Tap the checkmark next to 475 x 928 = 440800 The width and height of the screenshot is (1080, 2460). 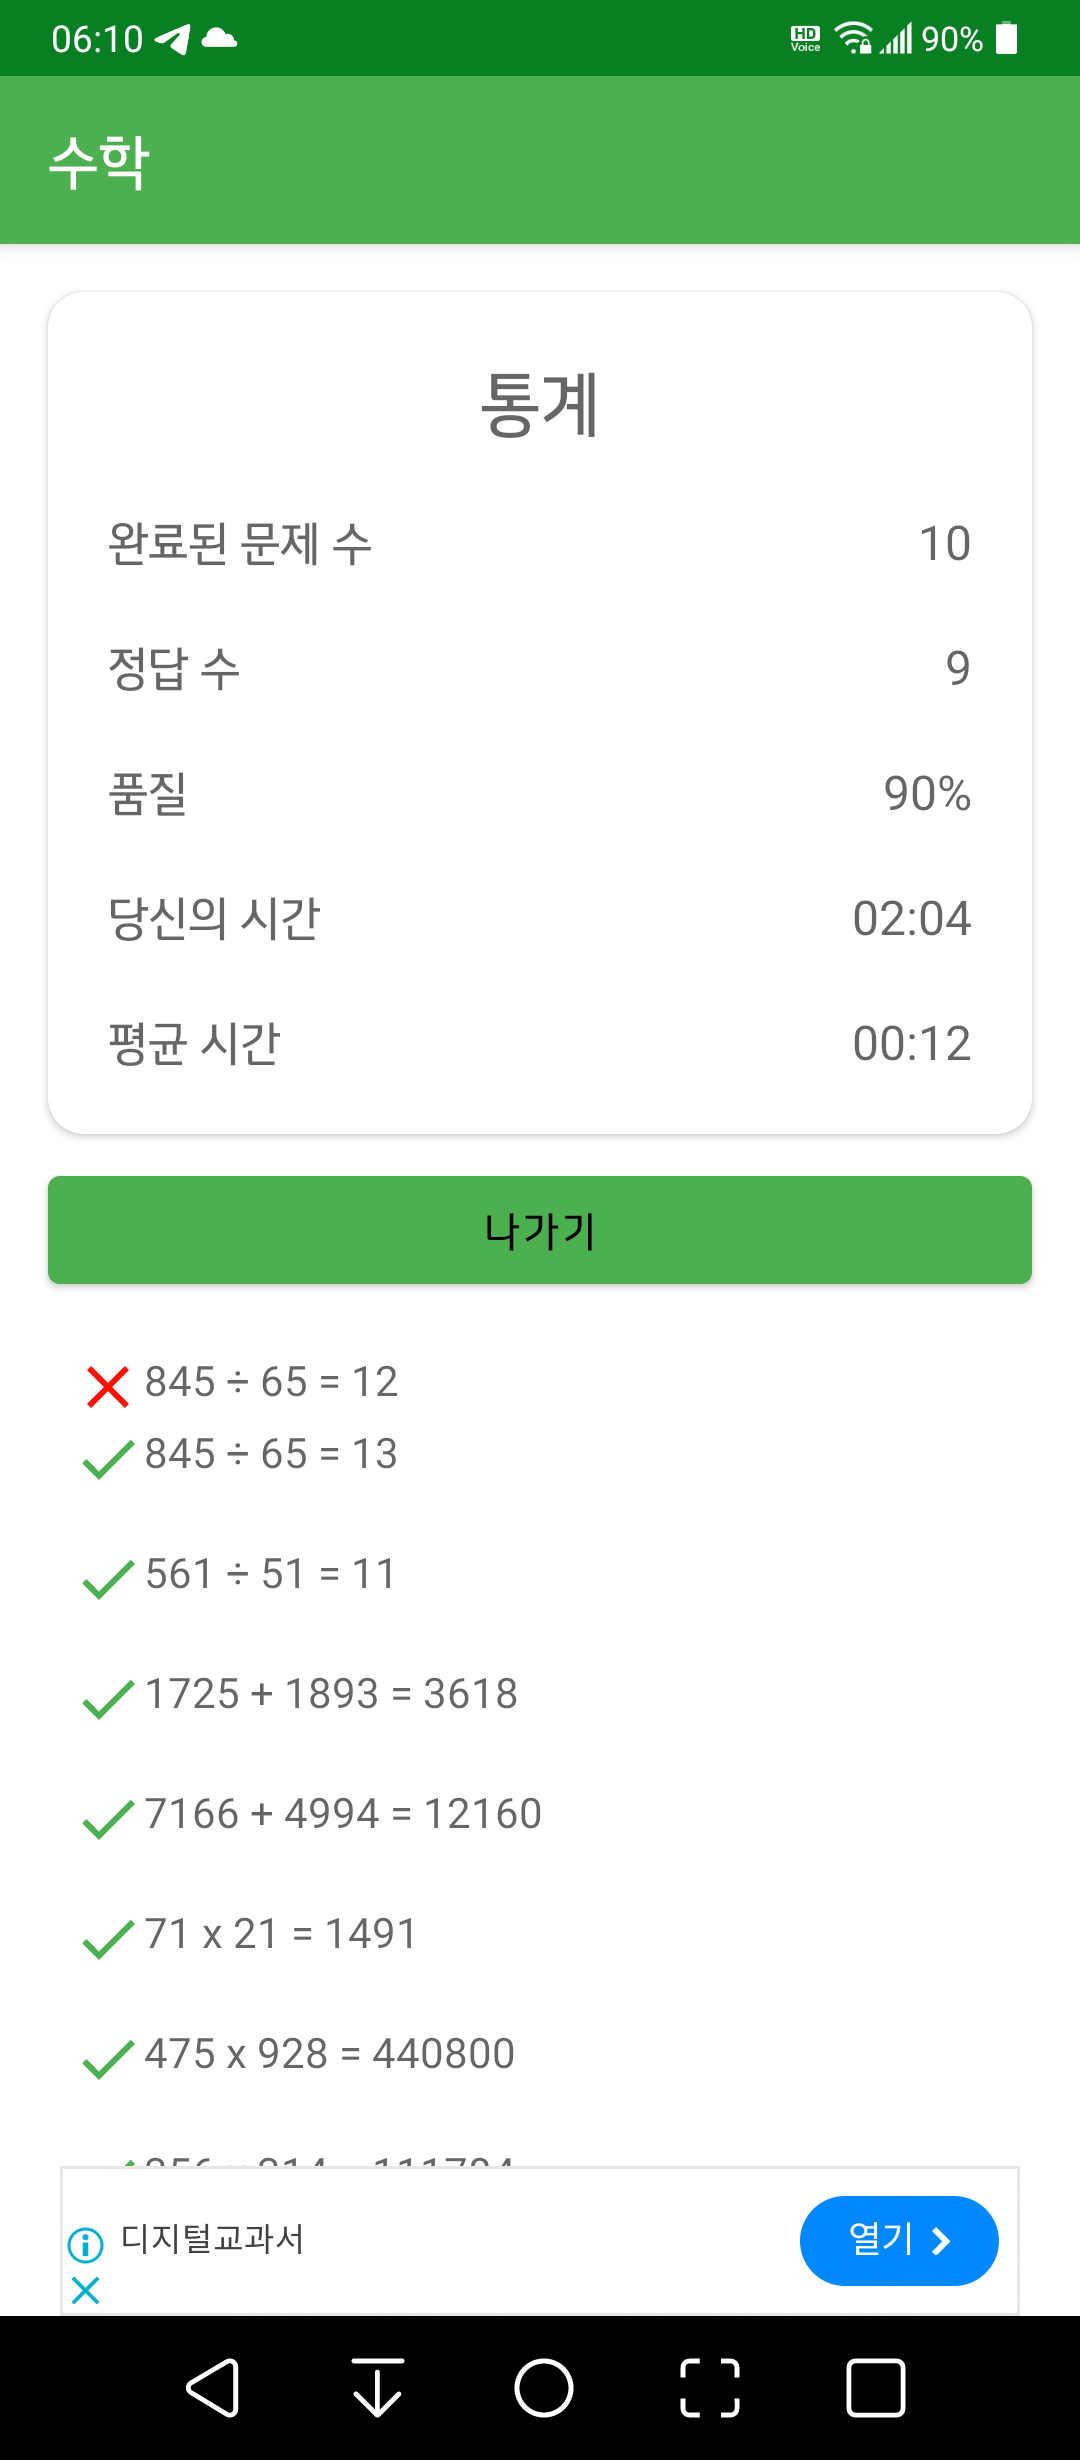[108, 2059]
